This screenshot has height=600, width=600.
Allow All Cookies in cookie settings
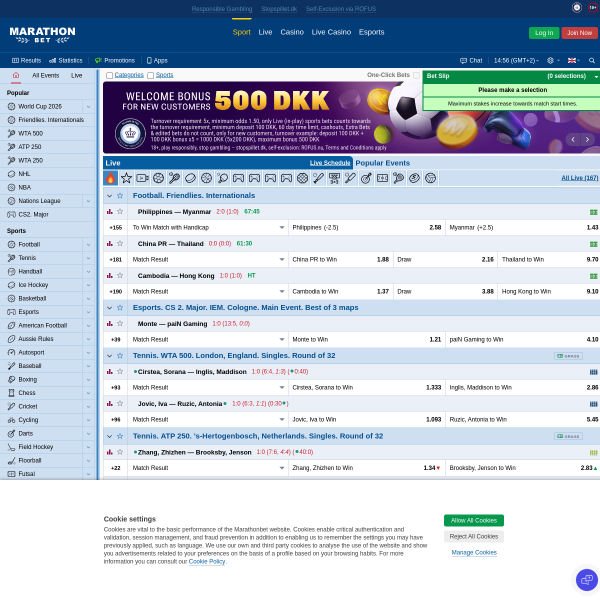click(x=474, y=520)
